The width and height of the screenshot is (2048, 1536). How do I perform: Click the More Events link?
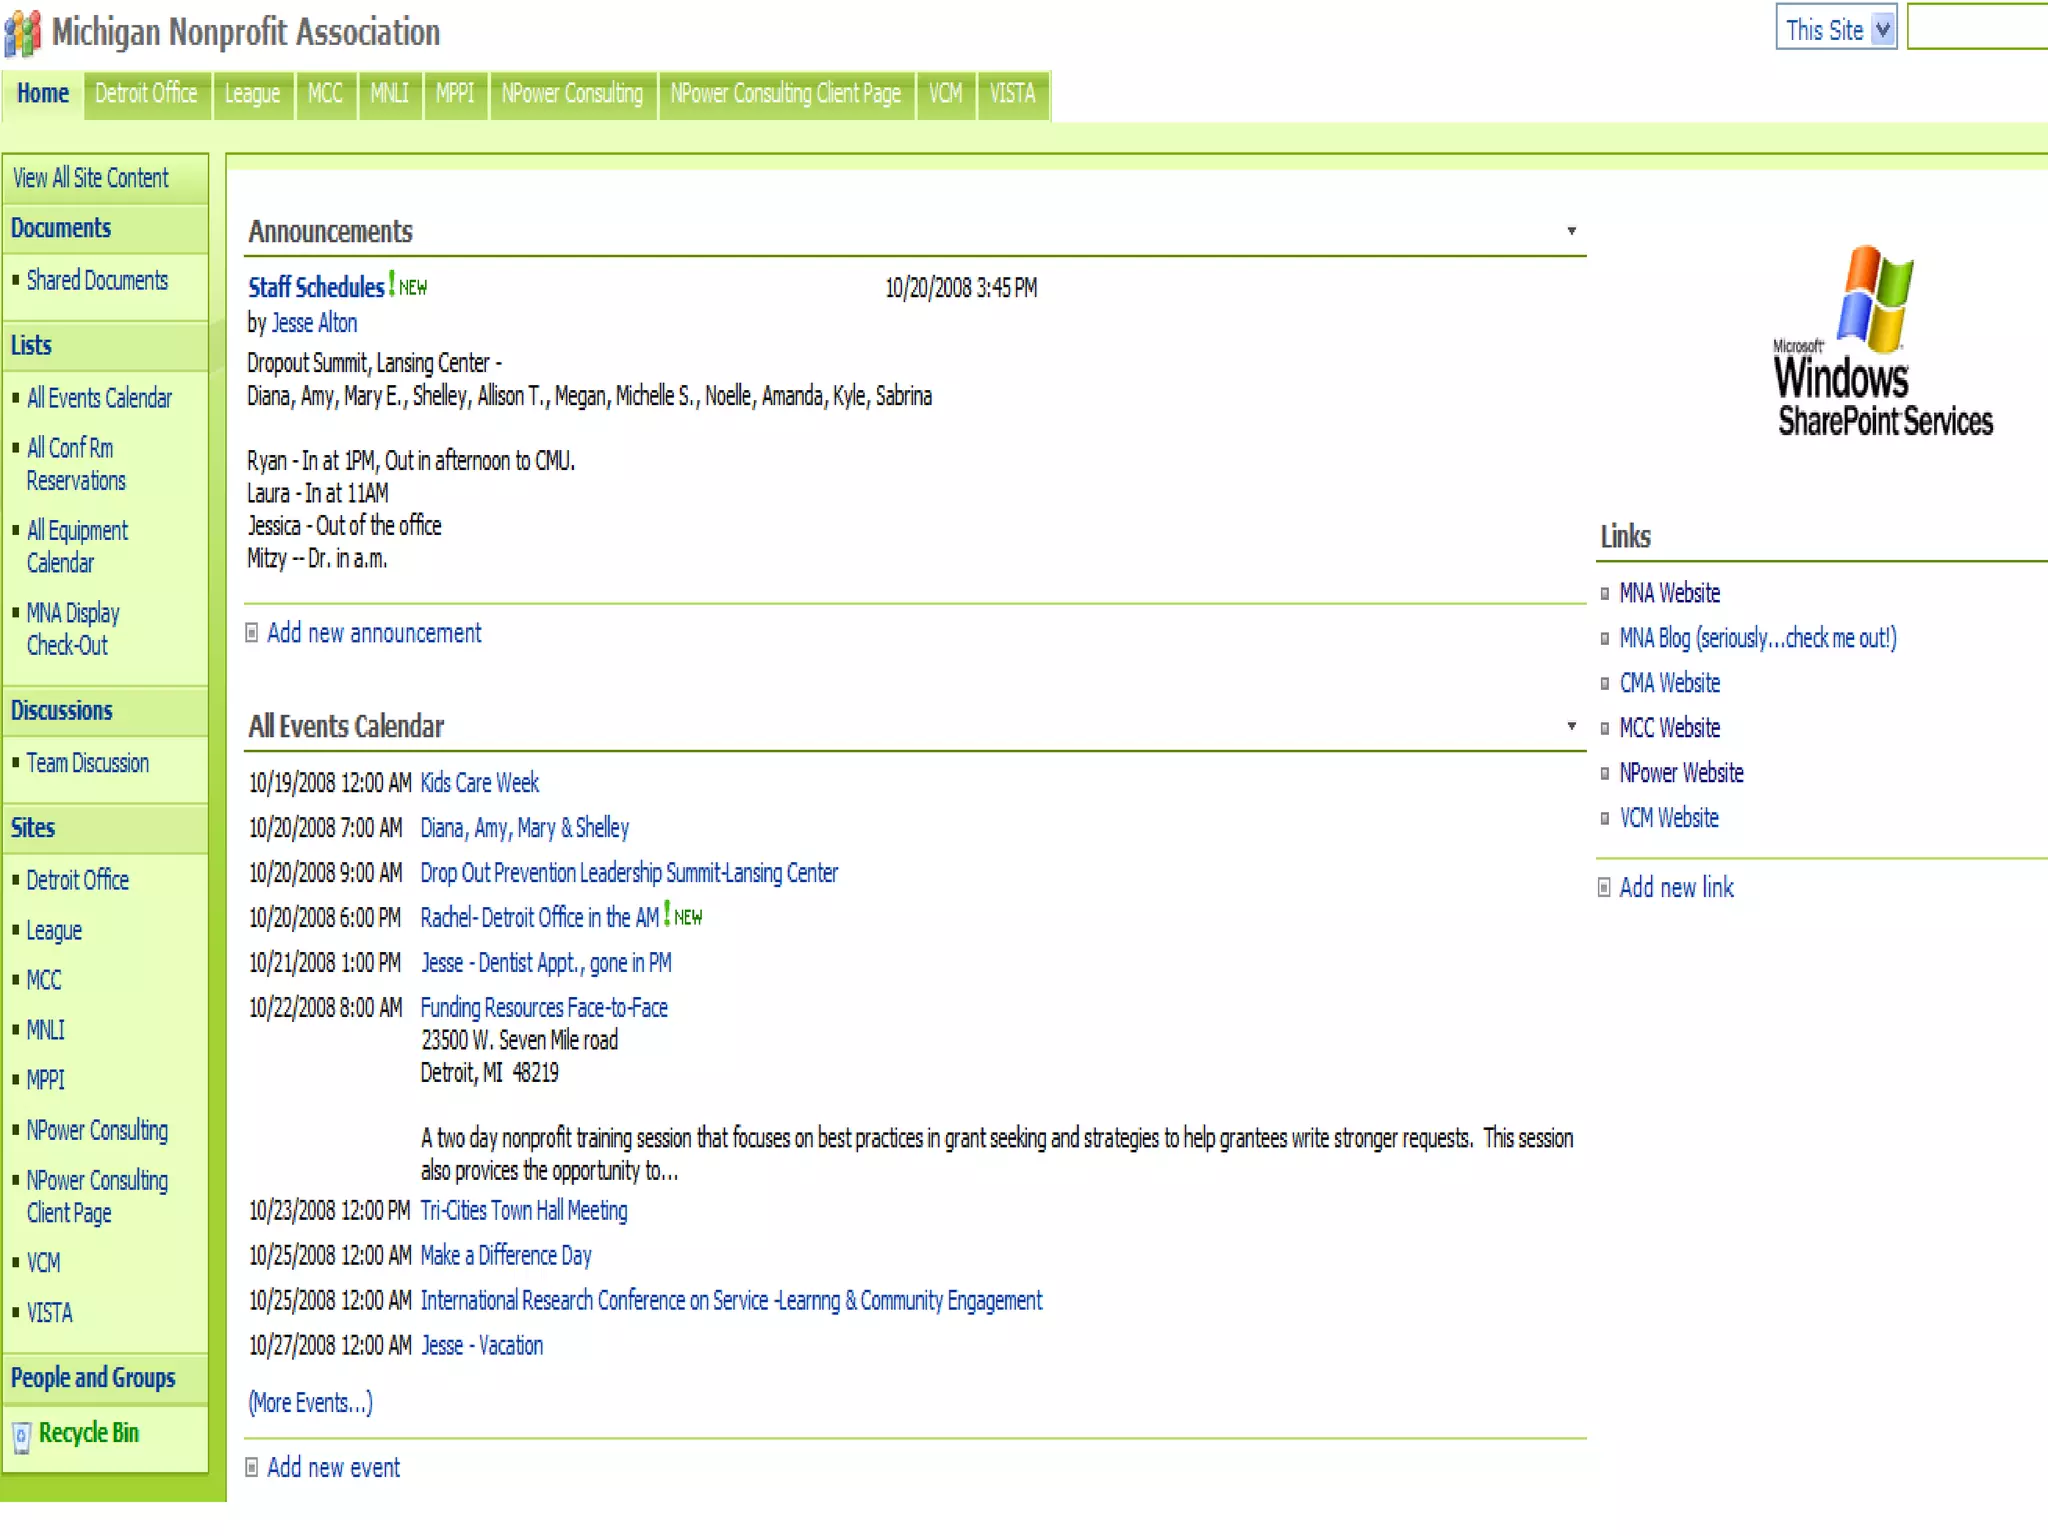click(x=310, y=1403)
